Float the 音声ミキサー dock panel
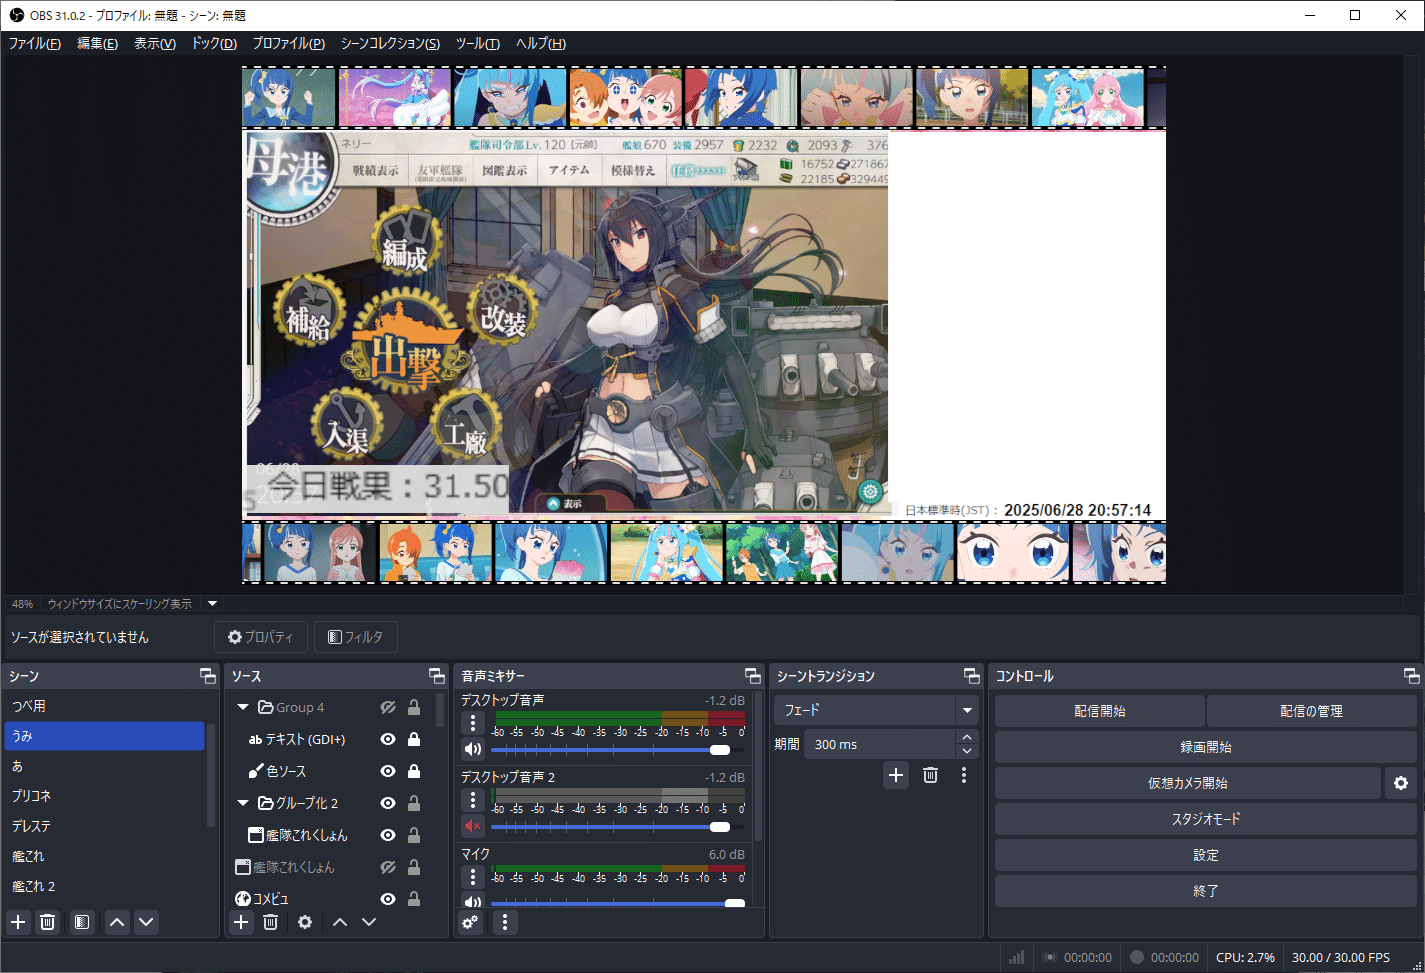Image resolution: width=1425 pixels, height=973 pixels. pos(753,676)
